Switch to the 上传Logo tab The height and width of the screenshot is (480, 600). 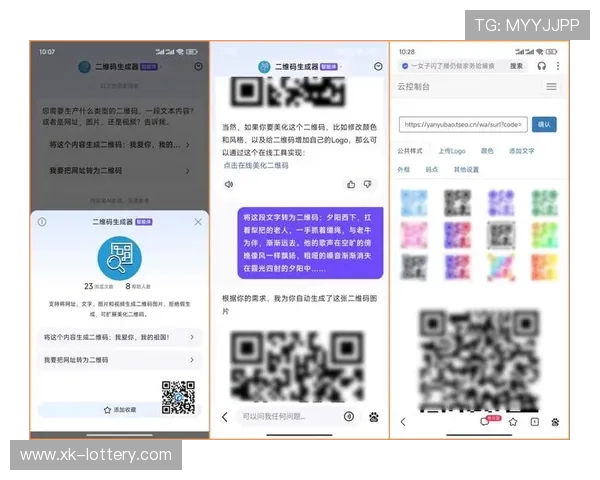(452, 151)
